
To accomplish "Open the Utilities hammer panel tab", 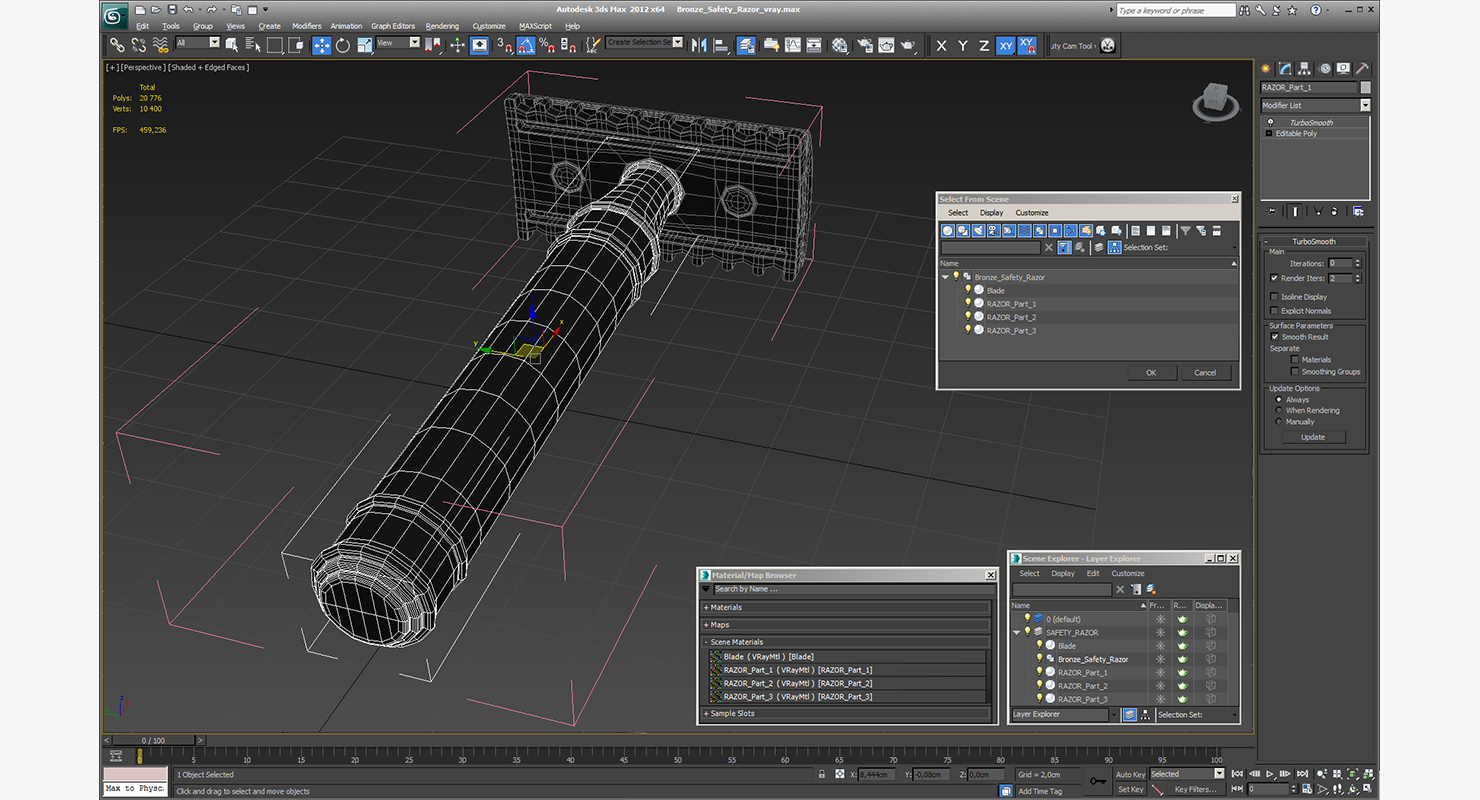I will point(1361,69).
